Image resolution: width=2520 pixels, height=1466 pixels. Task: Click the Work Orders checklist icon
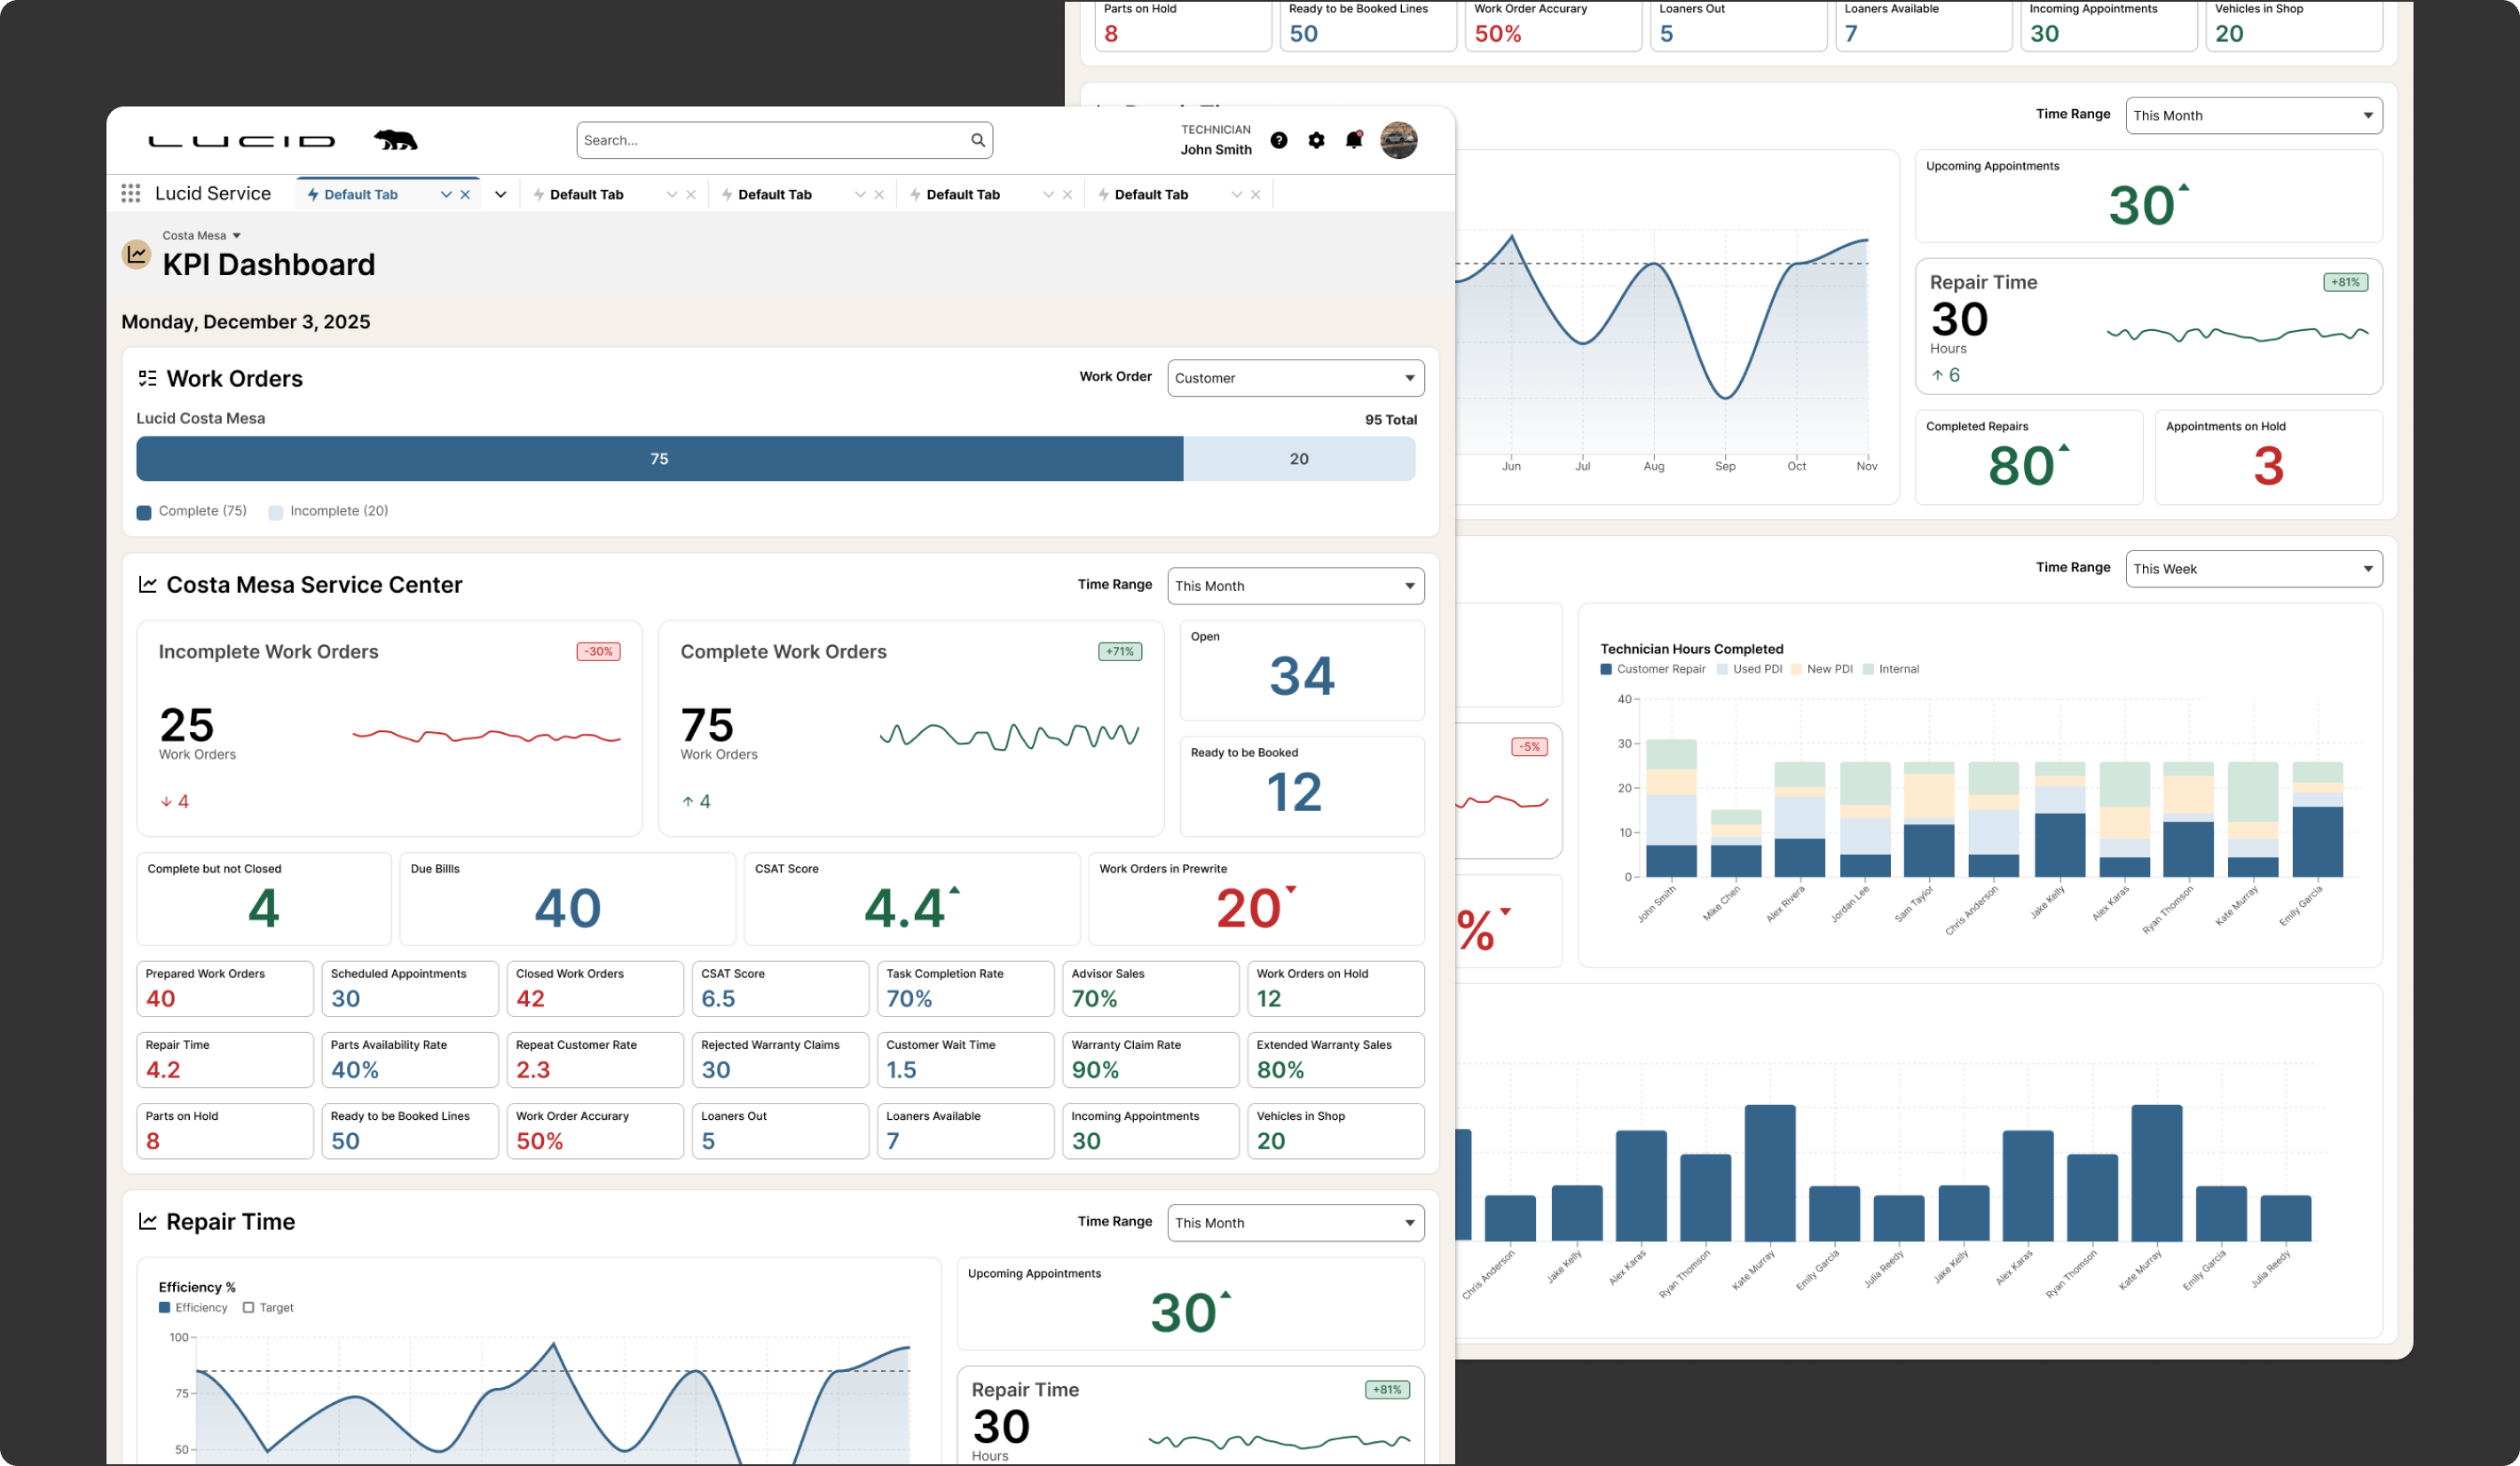click(x=148, y=378)
